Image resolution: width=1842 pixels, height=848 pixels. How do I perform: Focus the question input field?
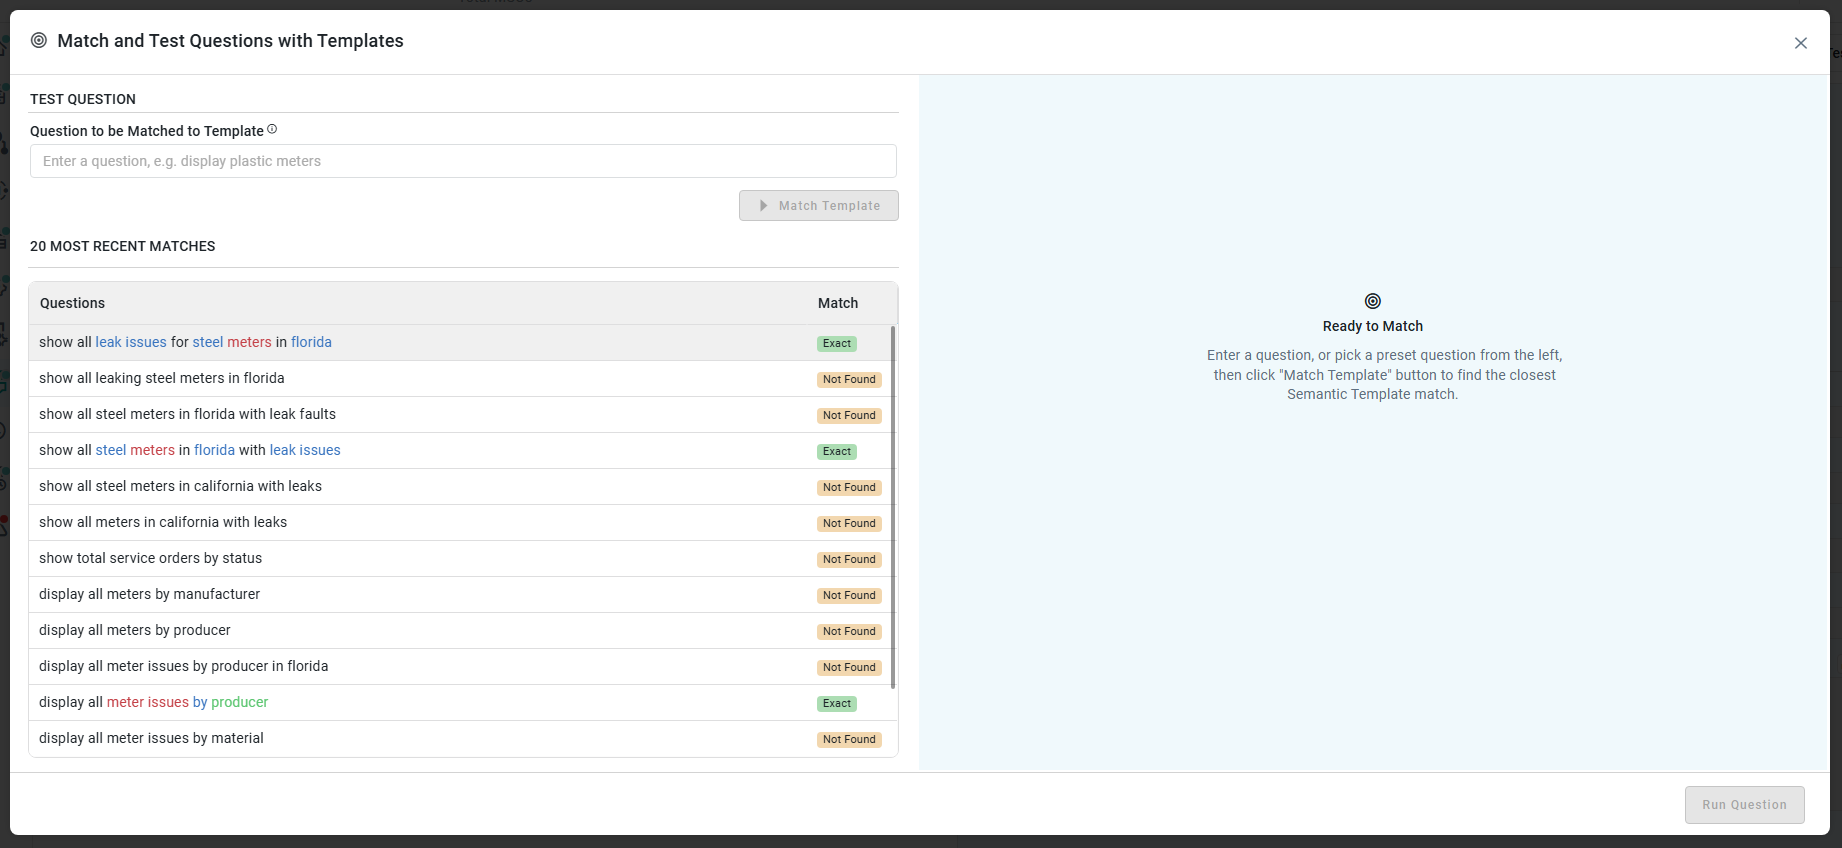pyautogui.click(x=463, y=161)
